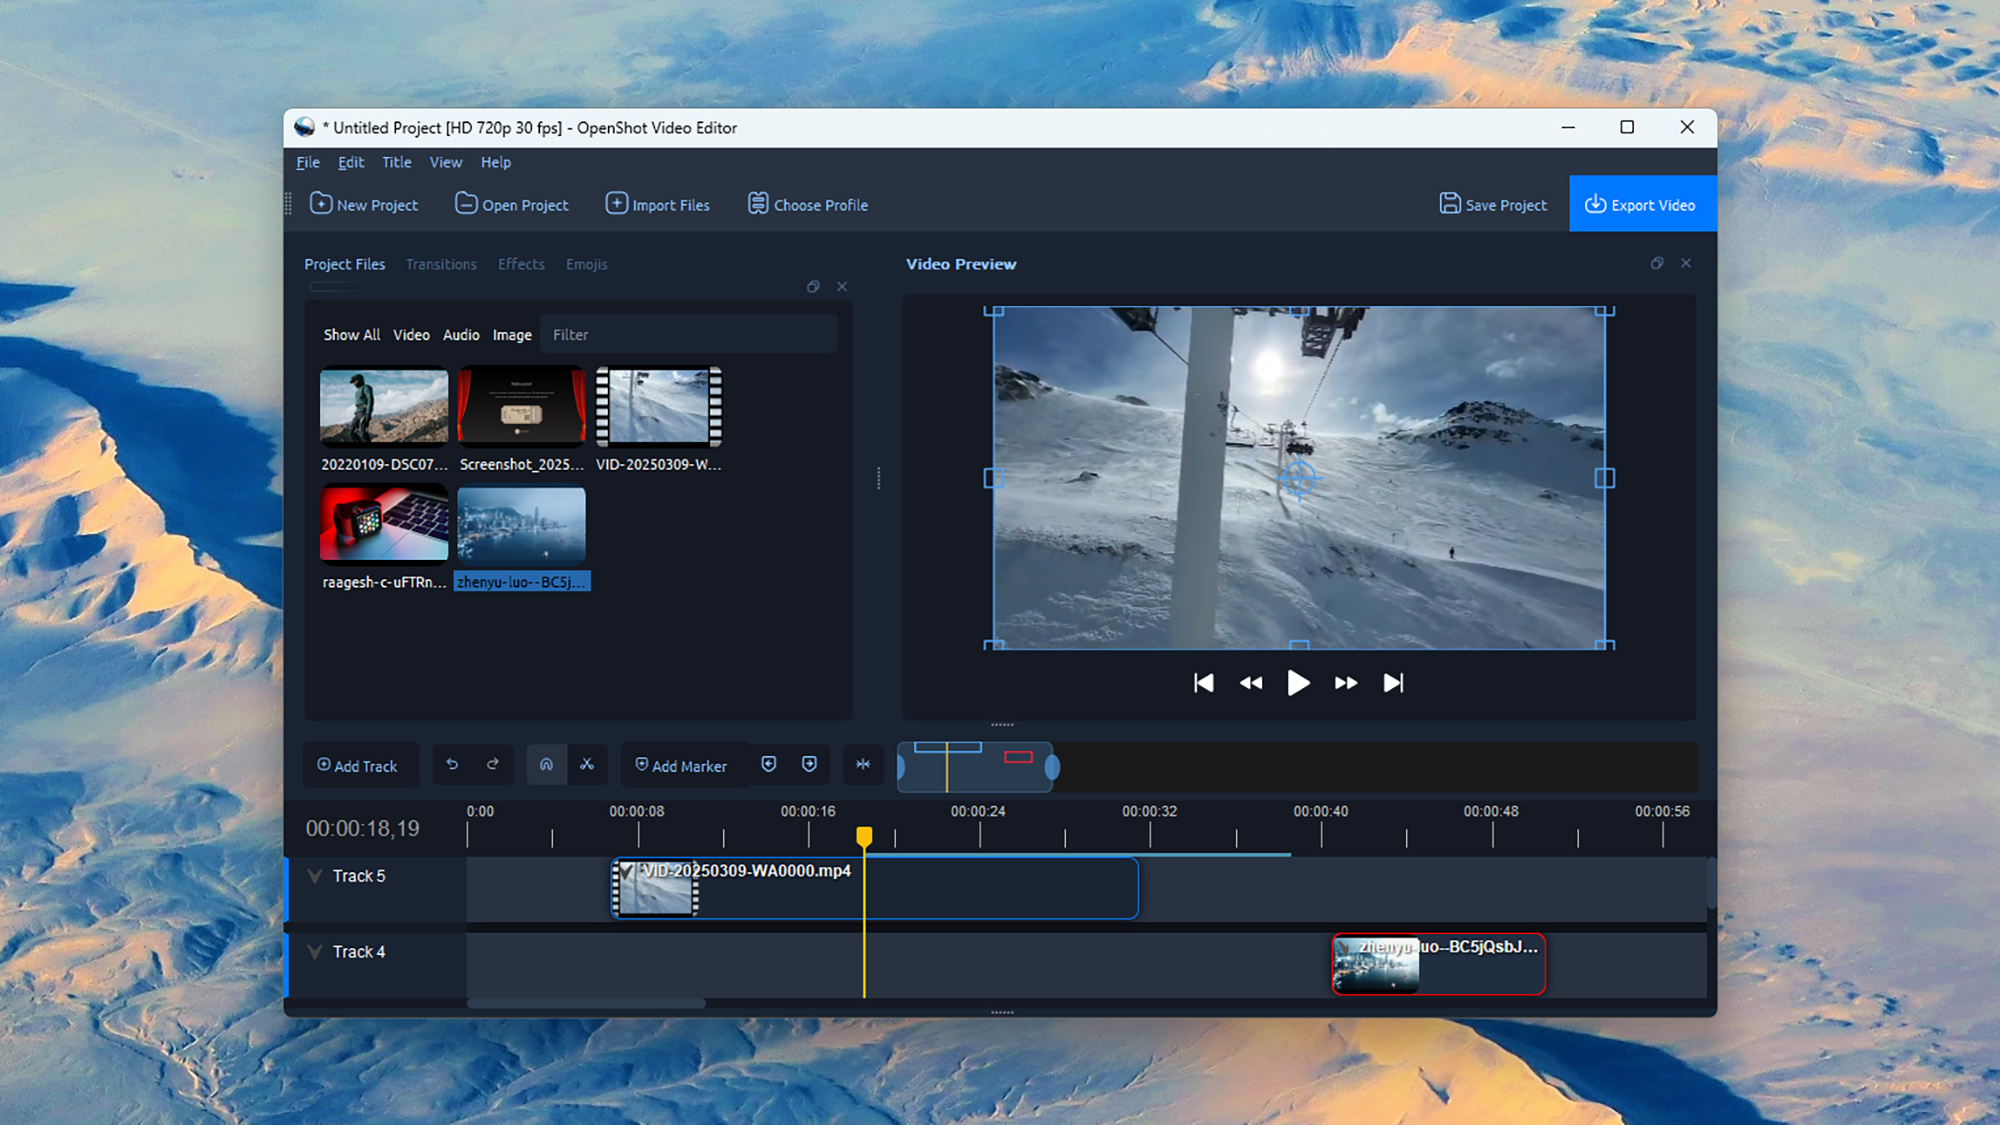Open the Title menu
This screenshot has width=2000, height=1125.
(x=396, y=162)
